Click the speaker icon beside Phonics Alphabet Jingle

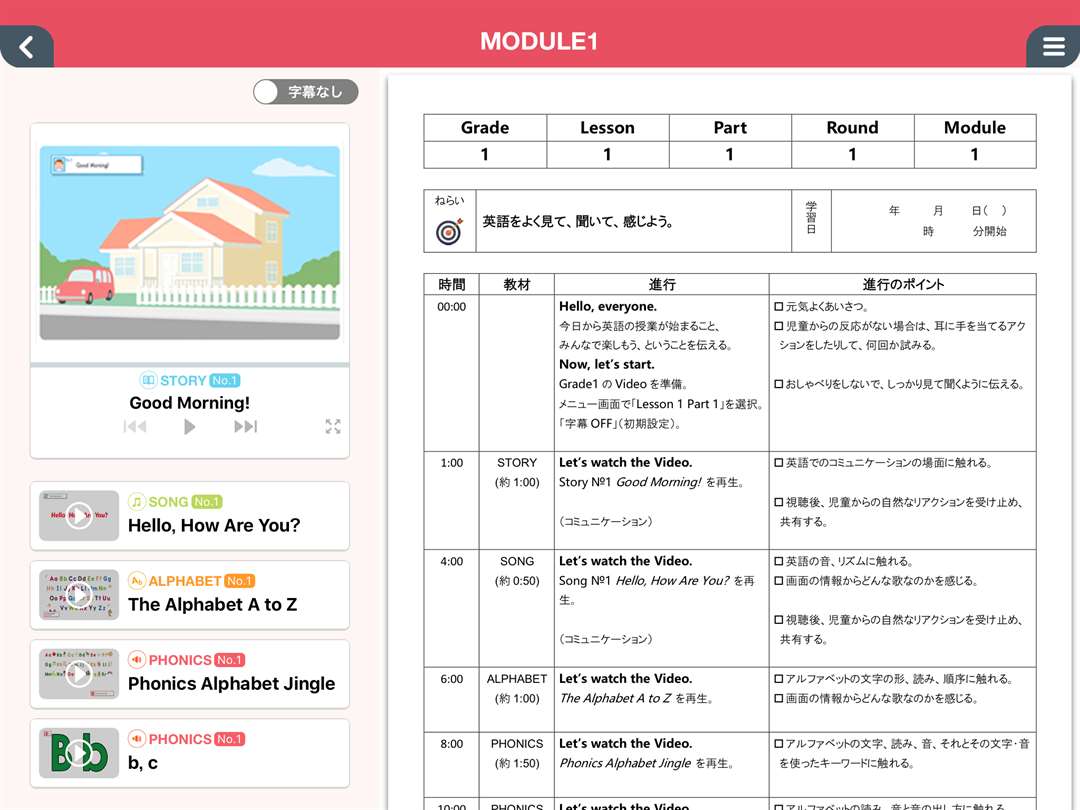coord(137,660)
